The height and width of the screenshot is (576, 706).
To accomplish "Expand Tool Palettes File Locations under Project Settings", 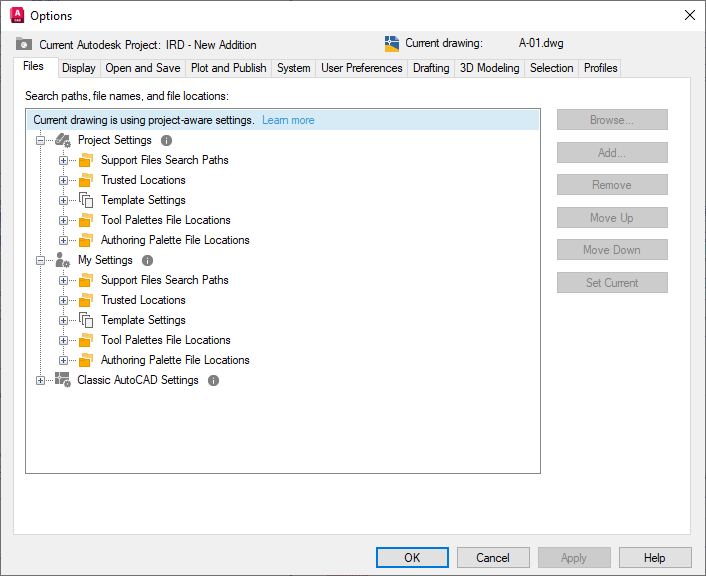I will (63, 220).
